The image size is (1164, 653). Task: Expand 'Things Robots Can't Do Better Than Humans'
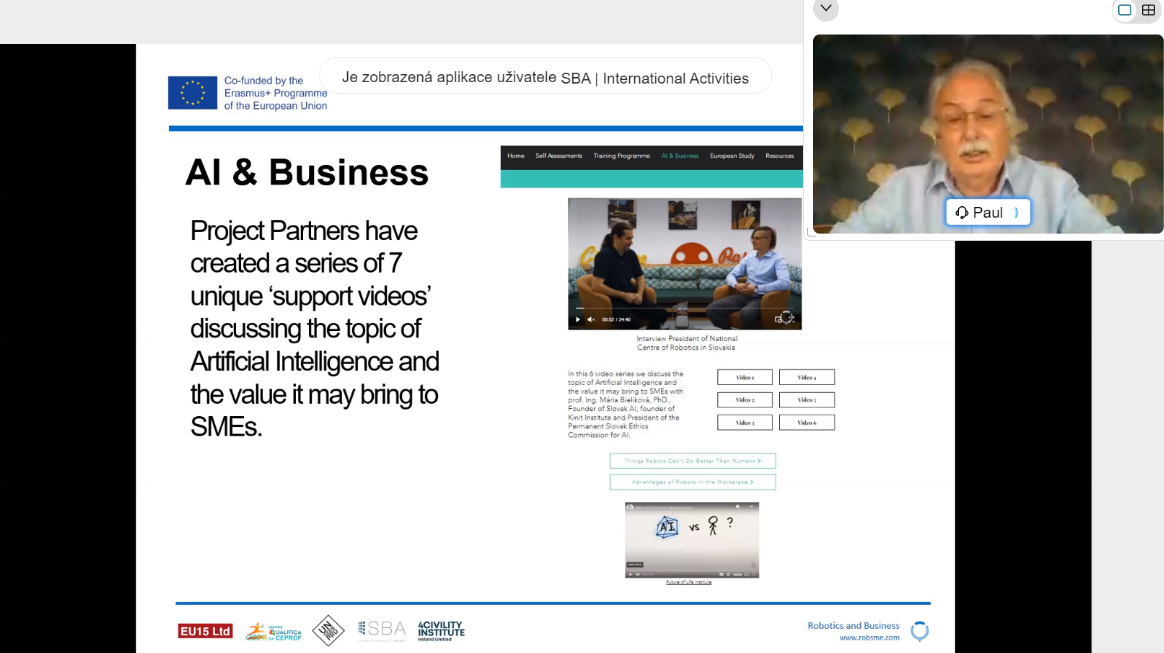pos(692,461)
